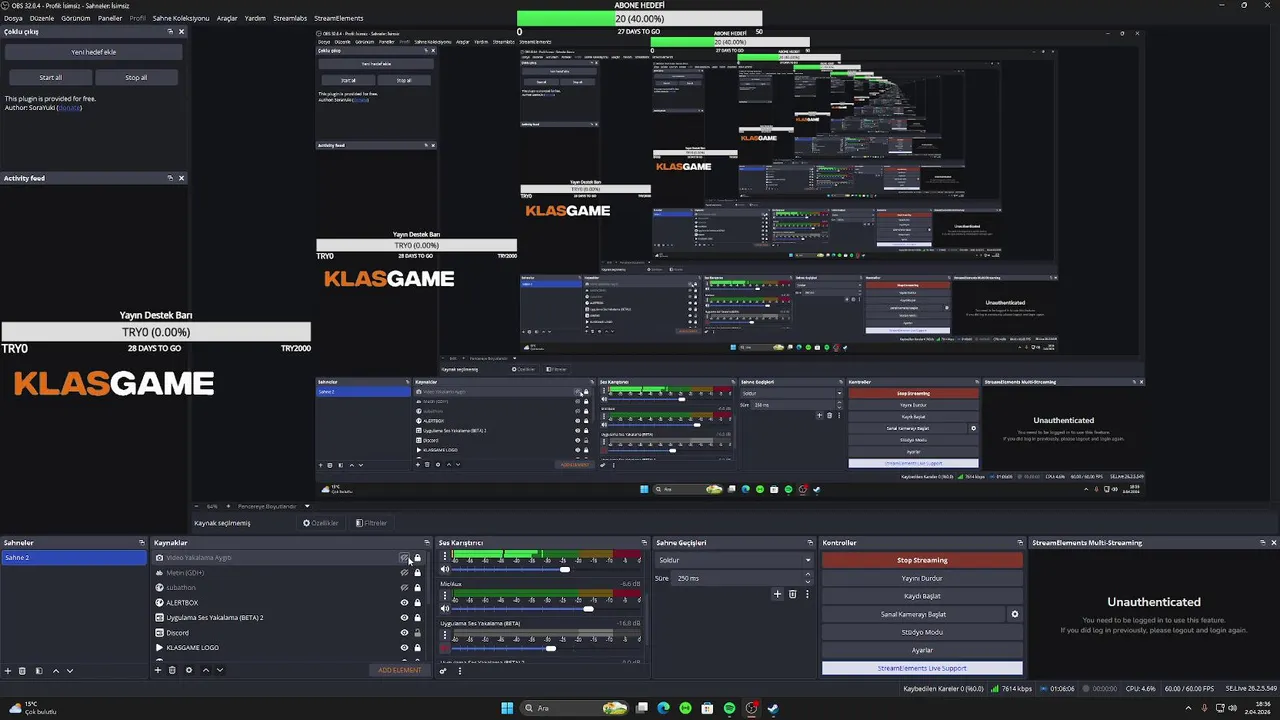Hide the ALERTBOX source
Image resolution: width=1280 pixels, height=720 pixels.
[405, 603]
